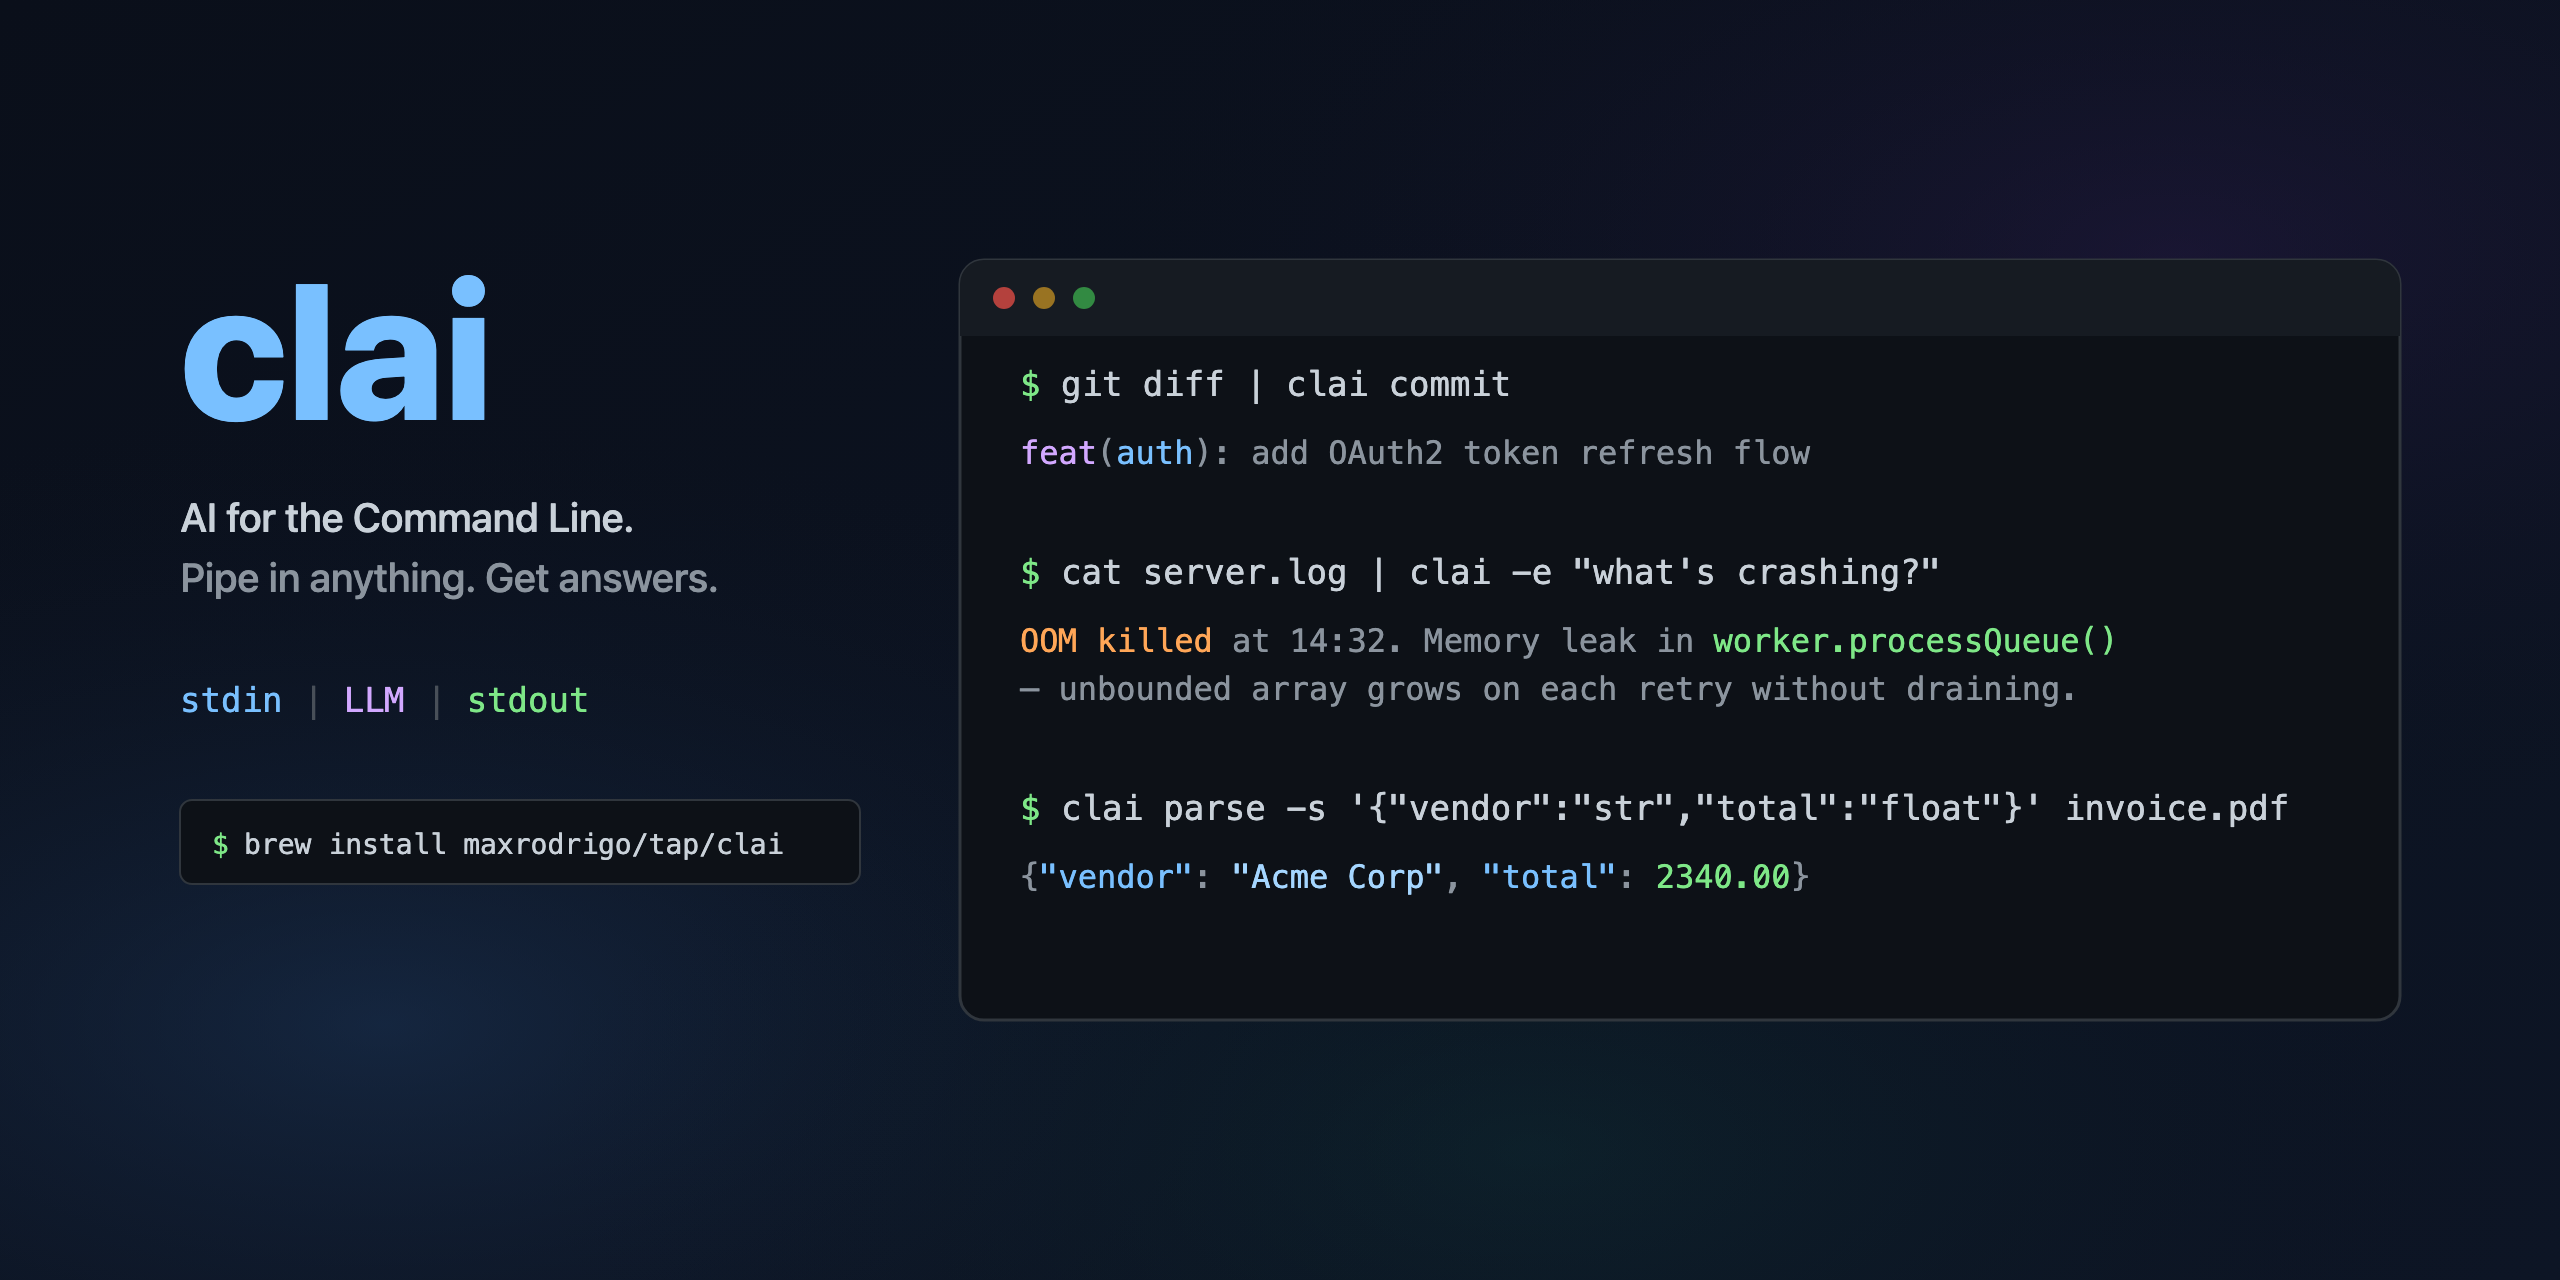Click the green maximize dot in terminal

tap(1084, 298)
